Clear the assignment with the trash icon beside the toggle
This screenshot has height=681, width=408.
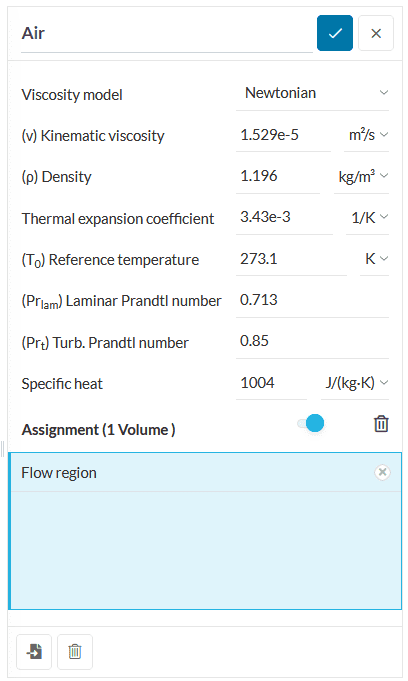pos(381,423)
